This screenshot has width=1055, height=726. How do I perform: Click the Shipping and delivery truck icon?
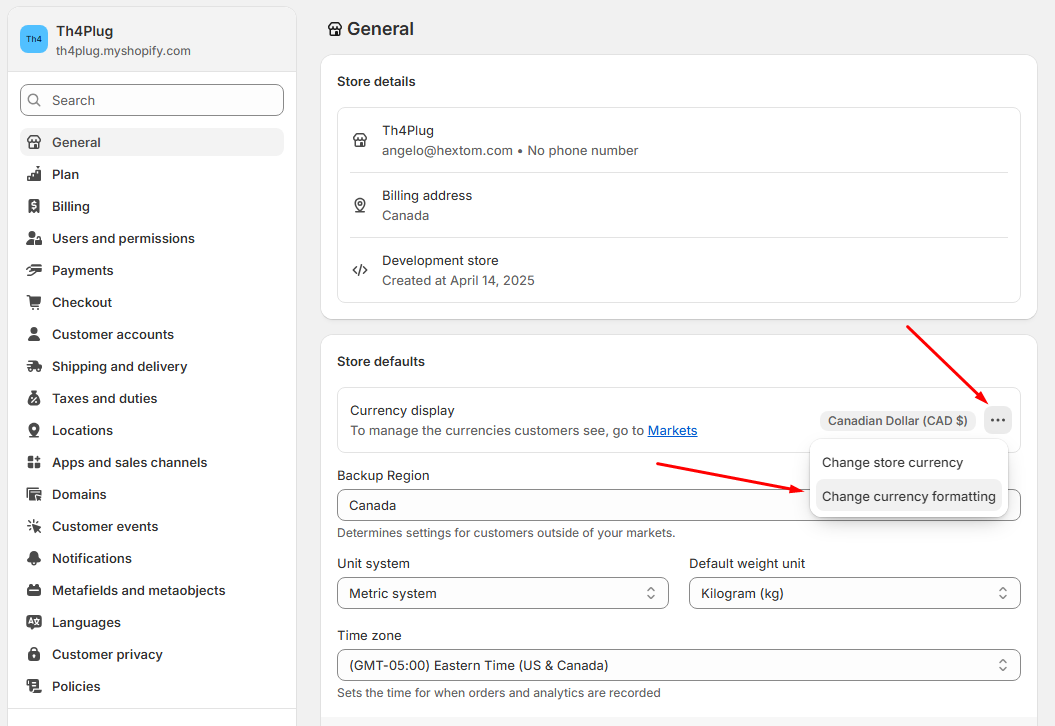[x=34, y=367]
